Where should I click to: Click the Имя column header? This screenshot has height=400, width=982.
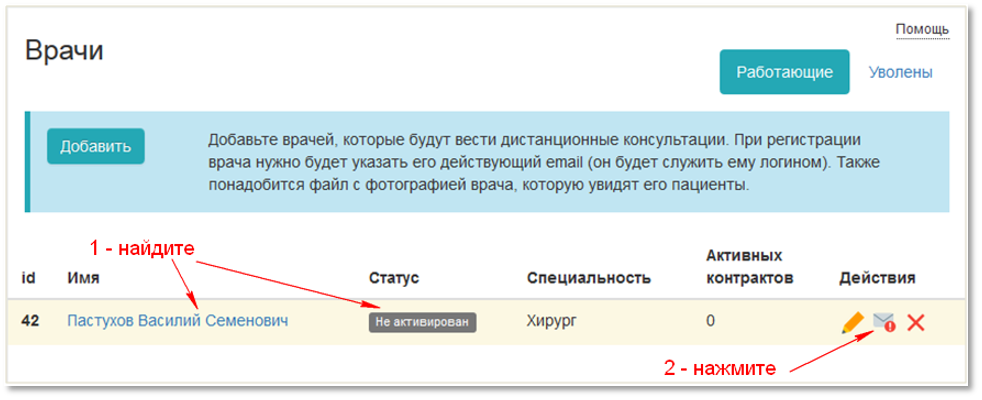coord(84,277)
